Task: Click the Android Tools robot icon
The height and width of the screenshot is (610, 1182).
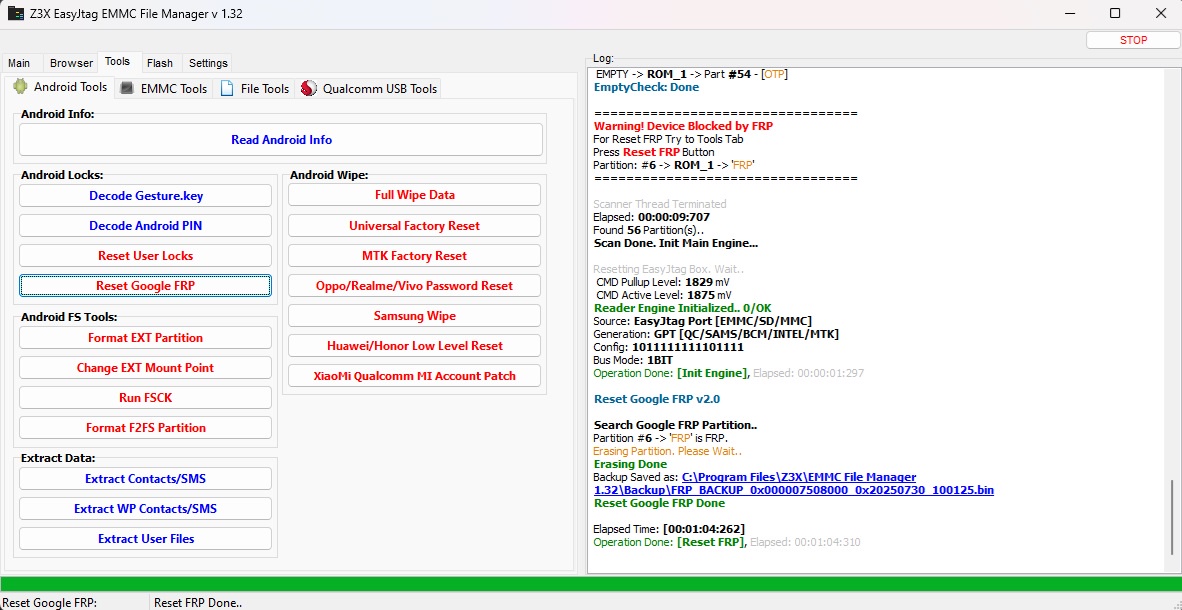Action: click(x=20, y=87)
